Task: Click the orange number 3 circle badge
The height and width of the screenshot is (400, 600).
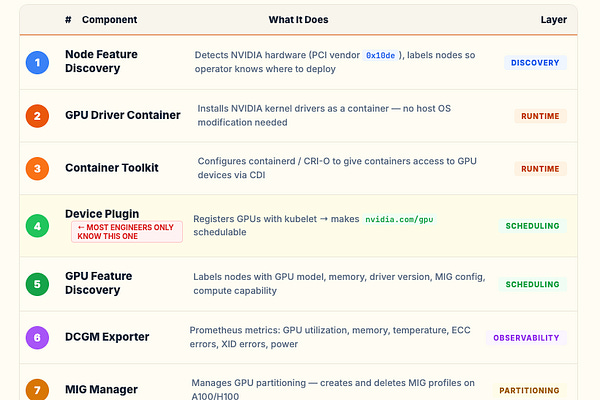Action: [37, 168]
